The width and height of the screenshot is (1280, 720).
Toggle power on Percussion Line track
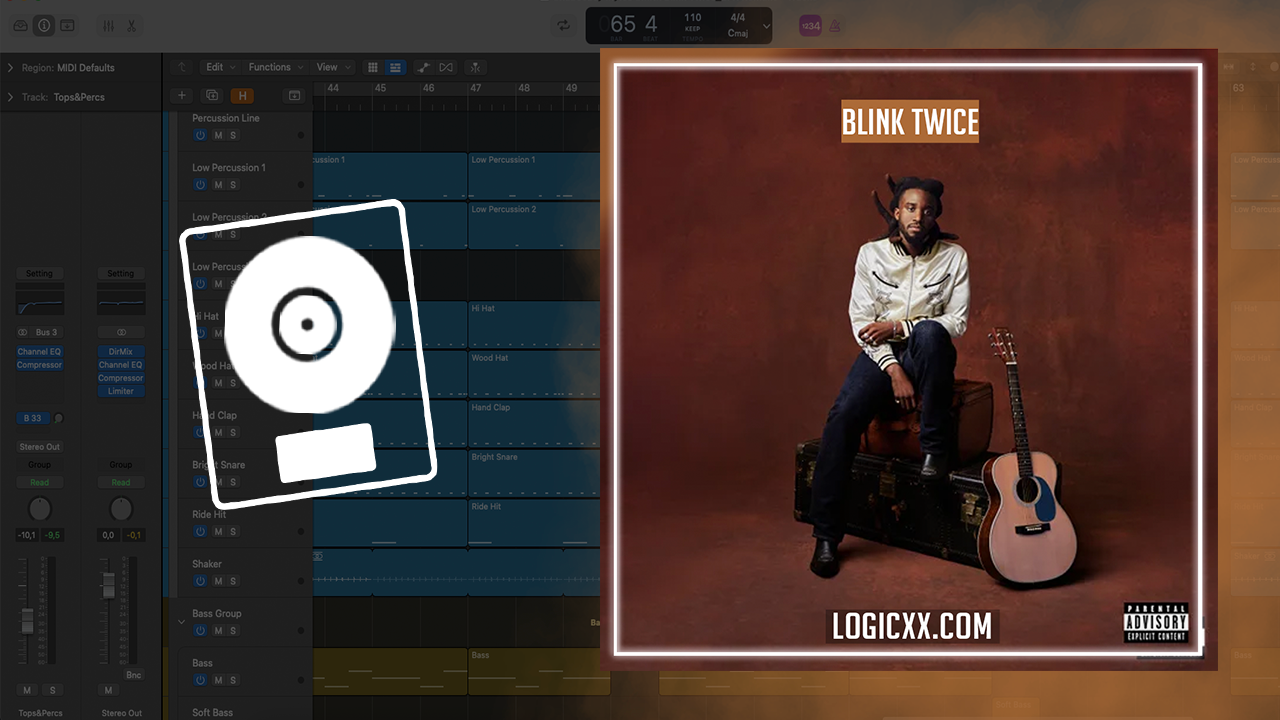pos(200,135)
